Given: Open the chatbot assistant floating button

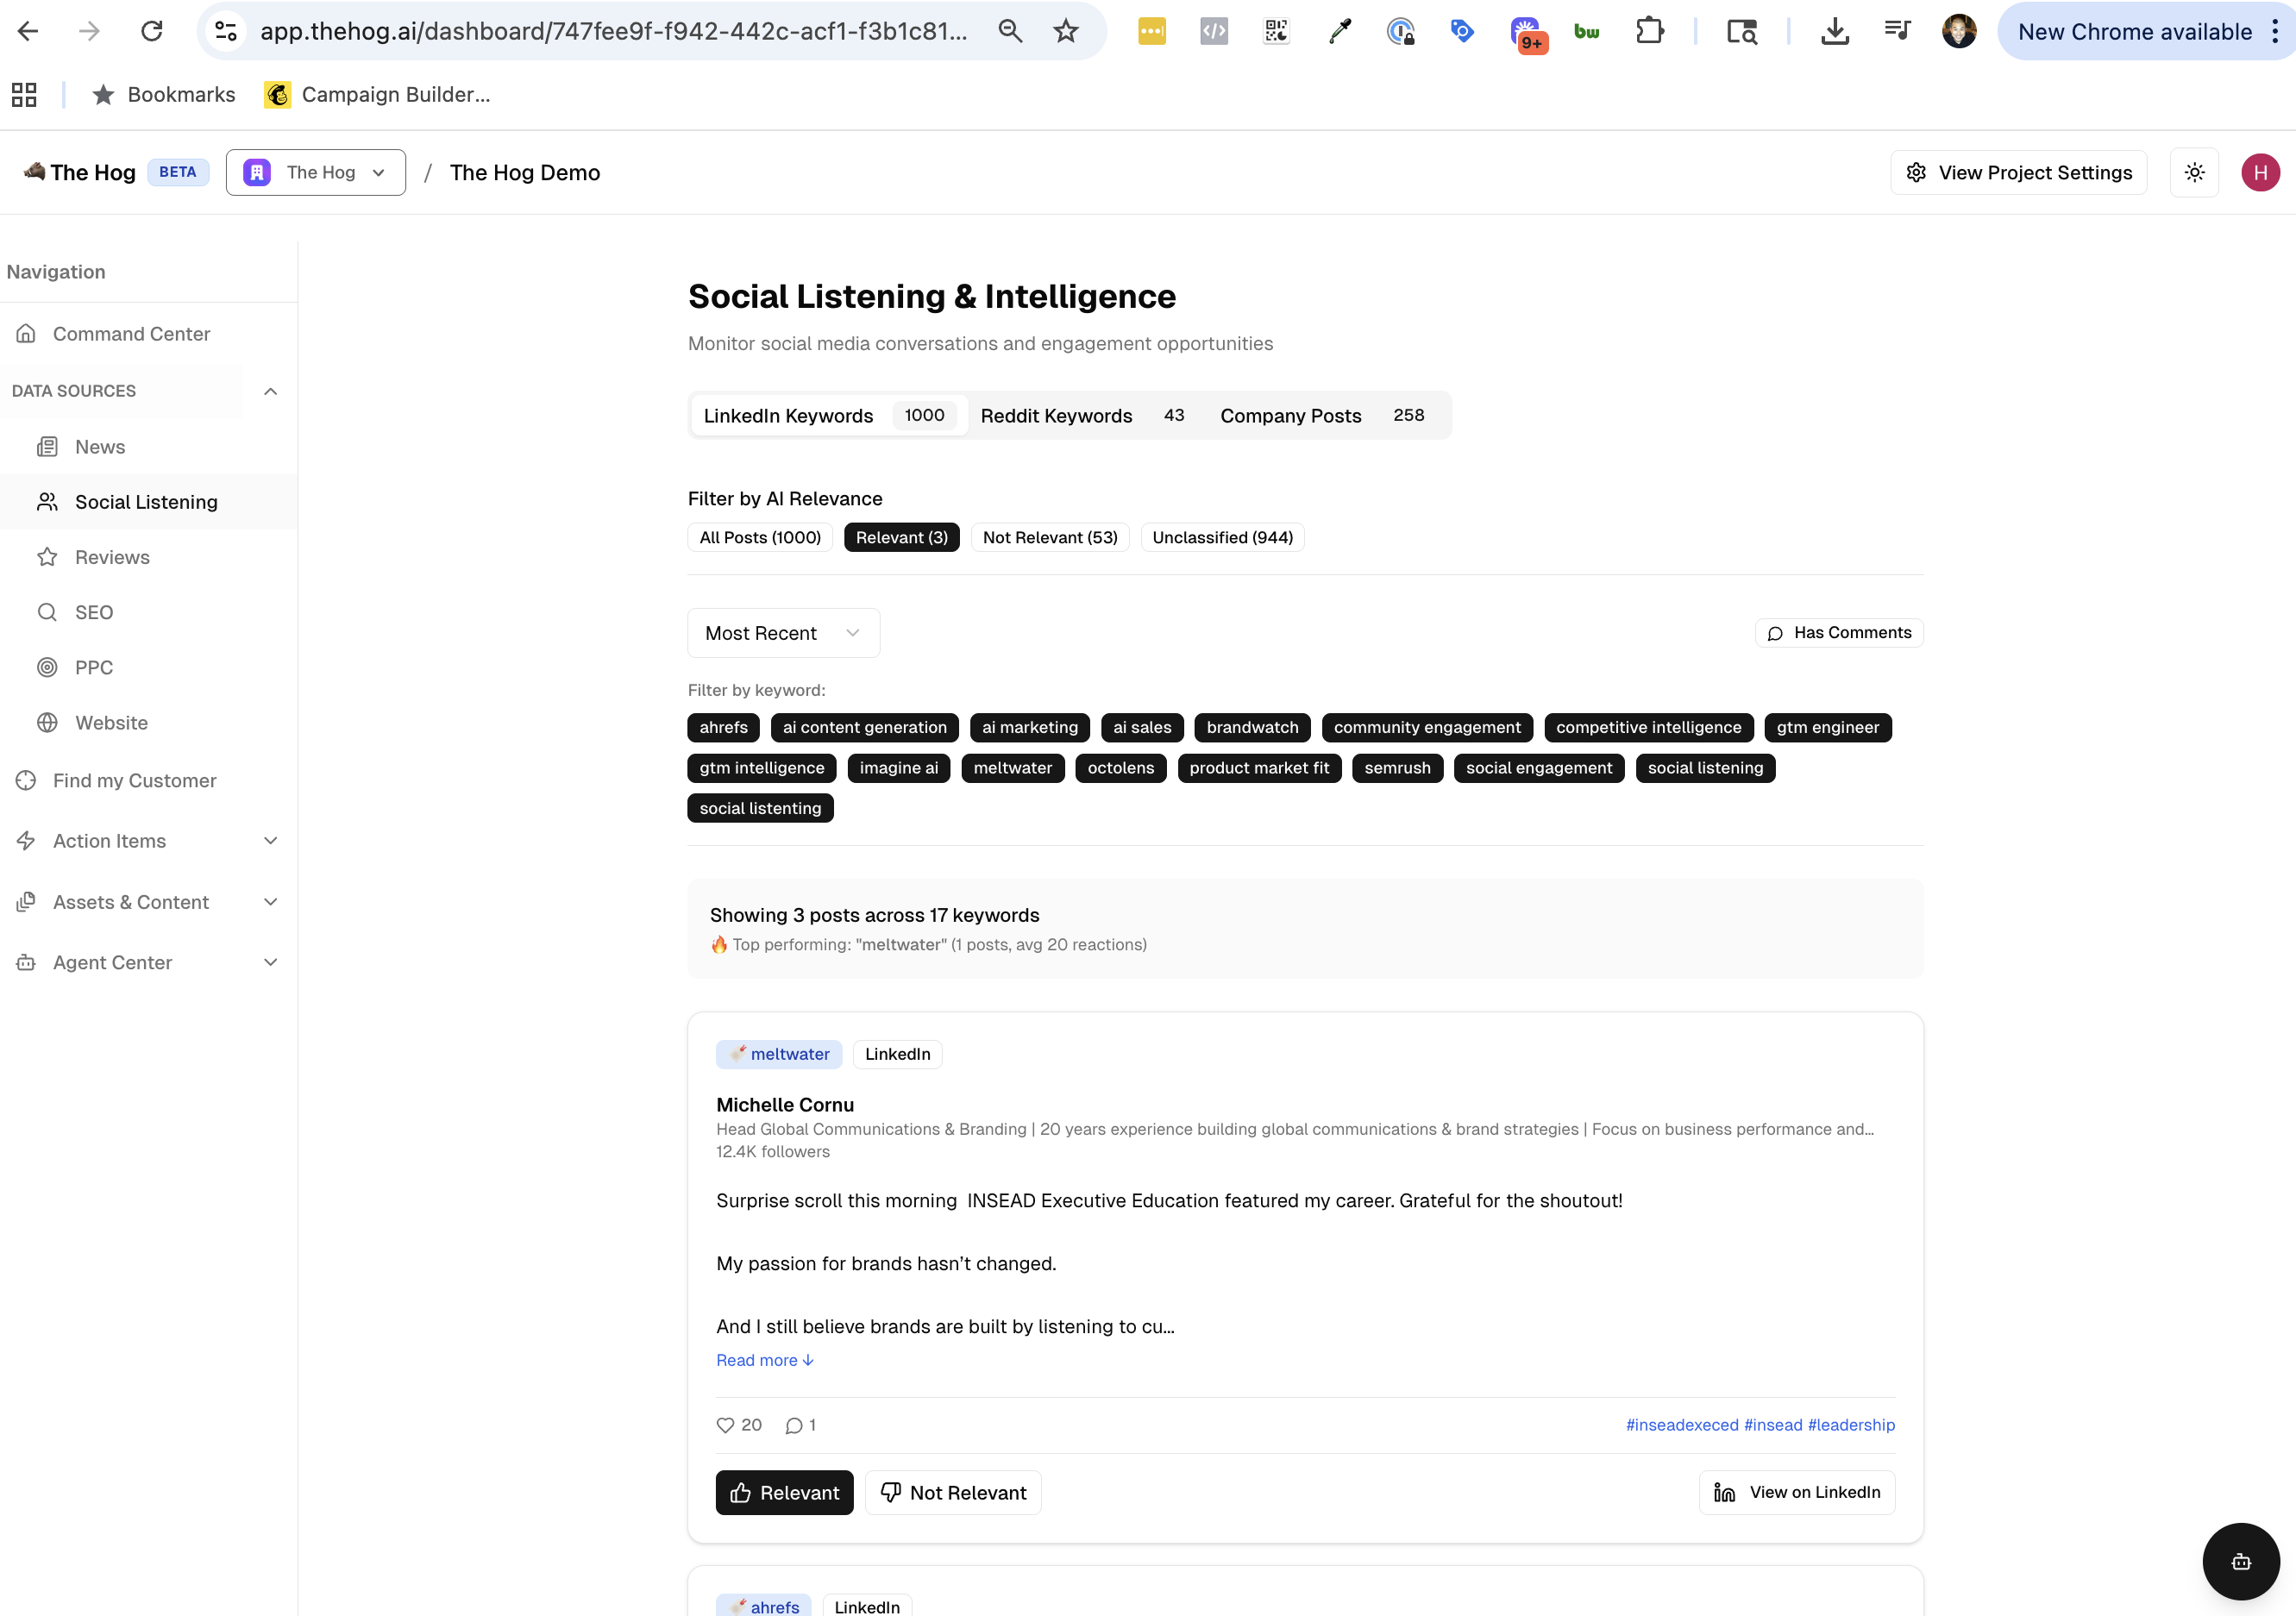Looking at the screenshot, I should pyautogui.click(x=2240, y=1561).
